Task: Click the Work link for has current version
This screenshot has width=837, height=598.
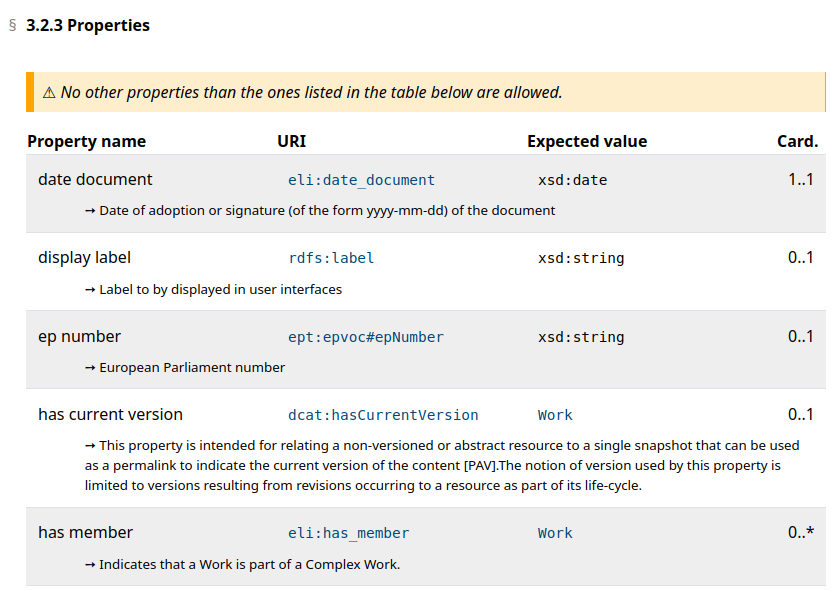Action: [x=555, y=415]
